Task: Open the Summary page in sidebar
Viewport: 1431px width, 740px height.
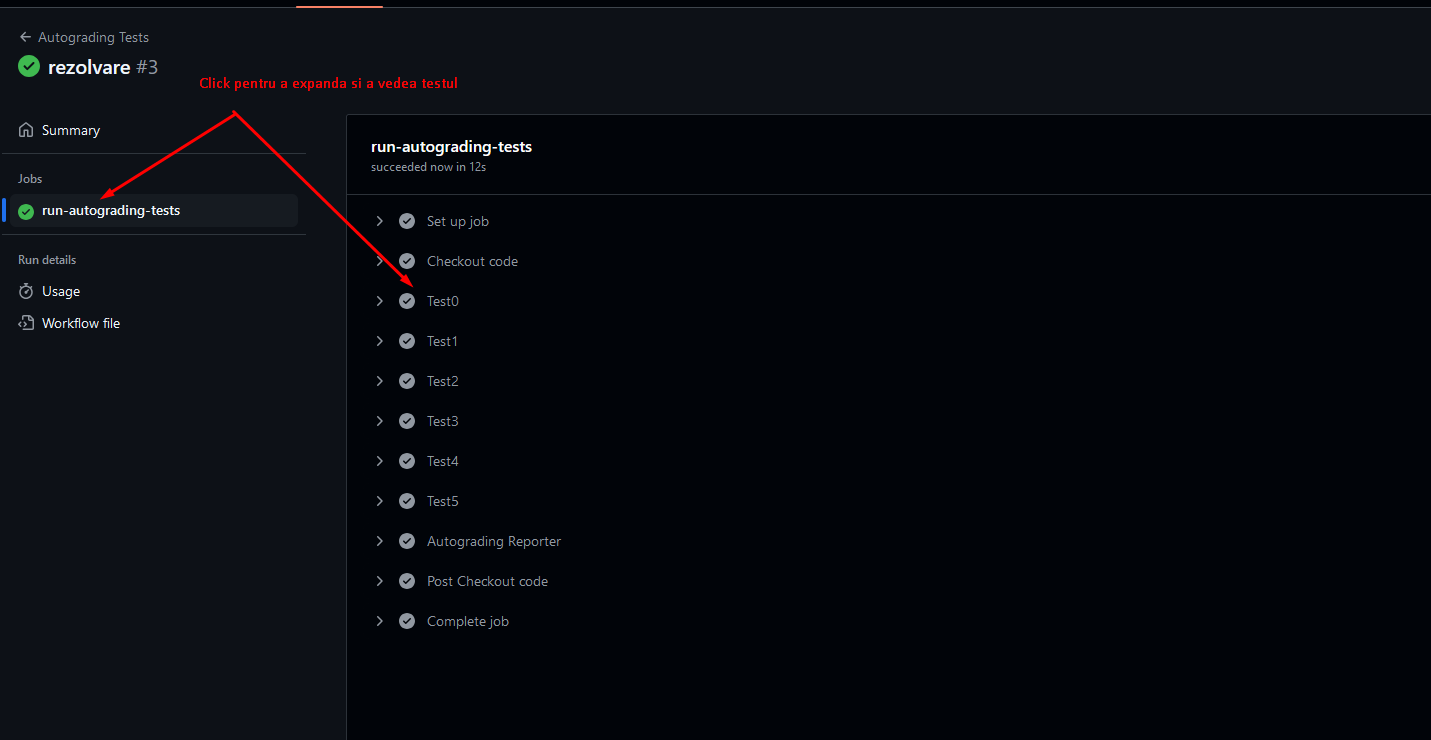Action: [x=71, y=131]
